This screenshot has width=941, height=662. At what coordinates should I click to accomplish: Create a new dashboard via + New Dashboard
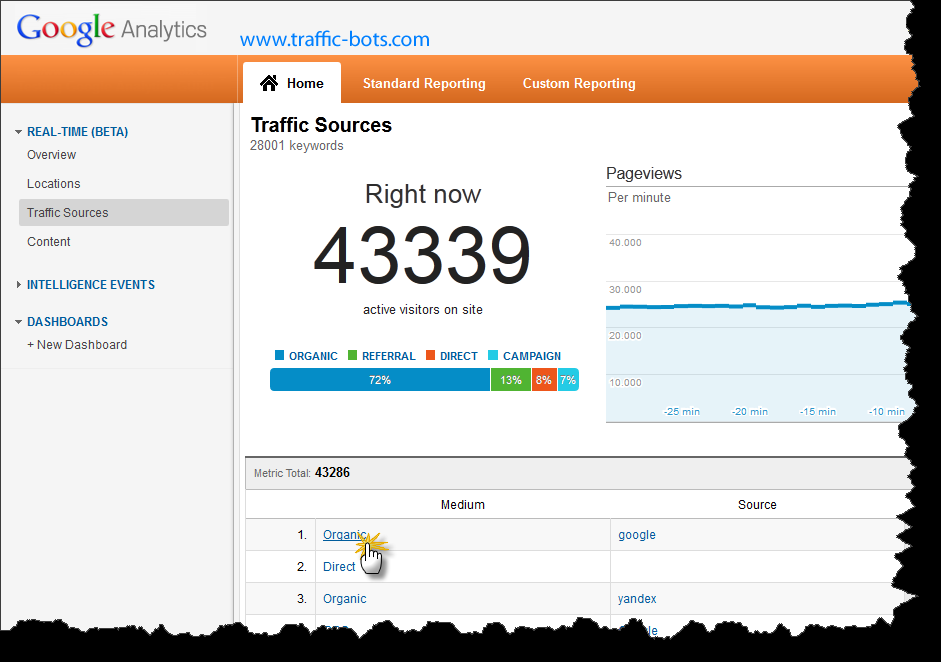click(x=77, y=345)
